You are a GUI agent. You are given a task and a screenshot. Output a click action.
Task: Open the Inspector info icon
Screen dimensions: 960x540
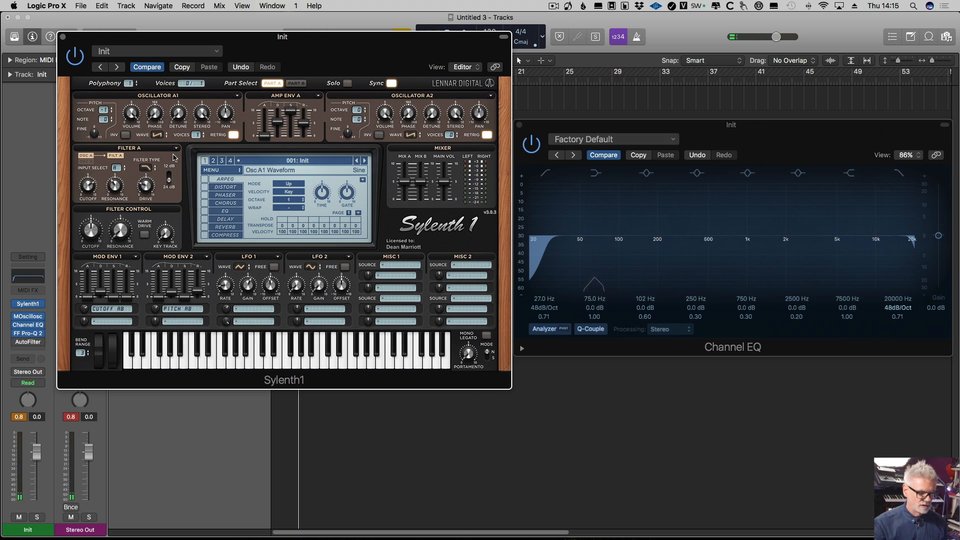[32, 37]
